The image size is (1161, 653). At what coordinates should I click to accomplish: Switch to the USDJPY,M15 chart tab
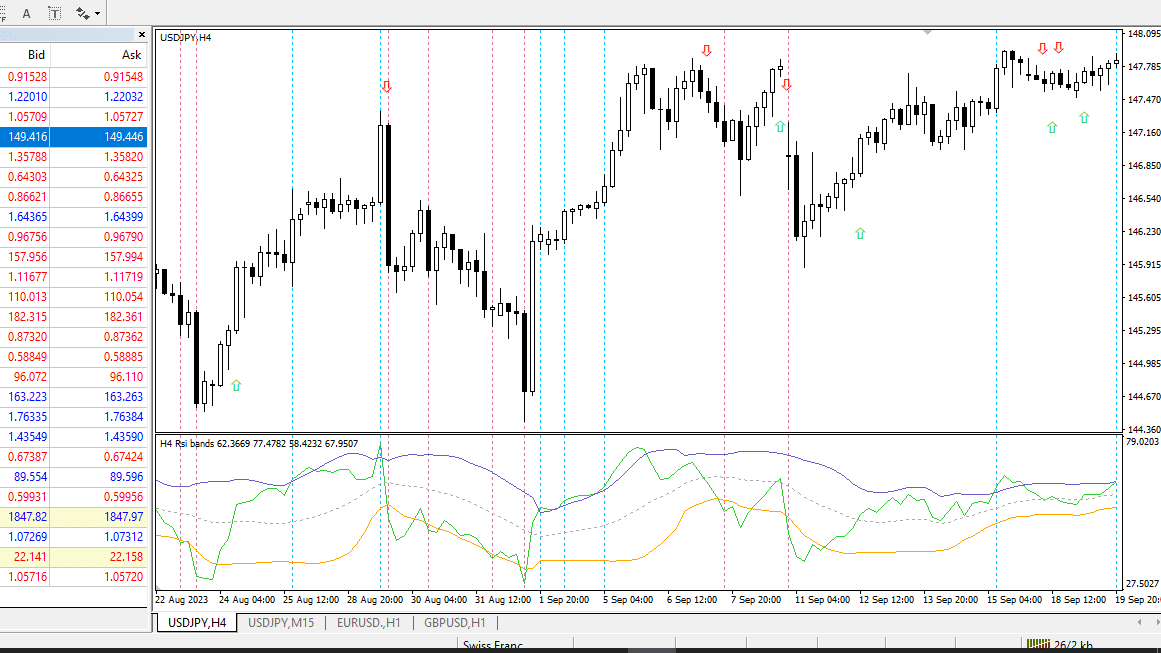[281, 623]
